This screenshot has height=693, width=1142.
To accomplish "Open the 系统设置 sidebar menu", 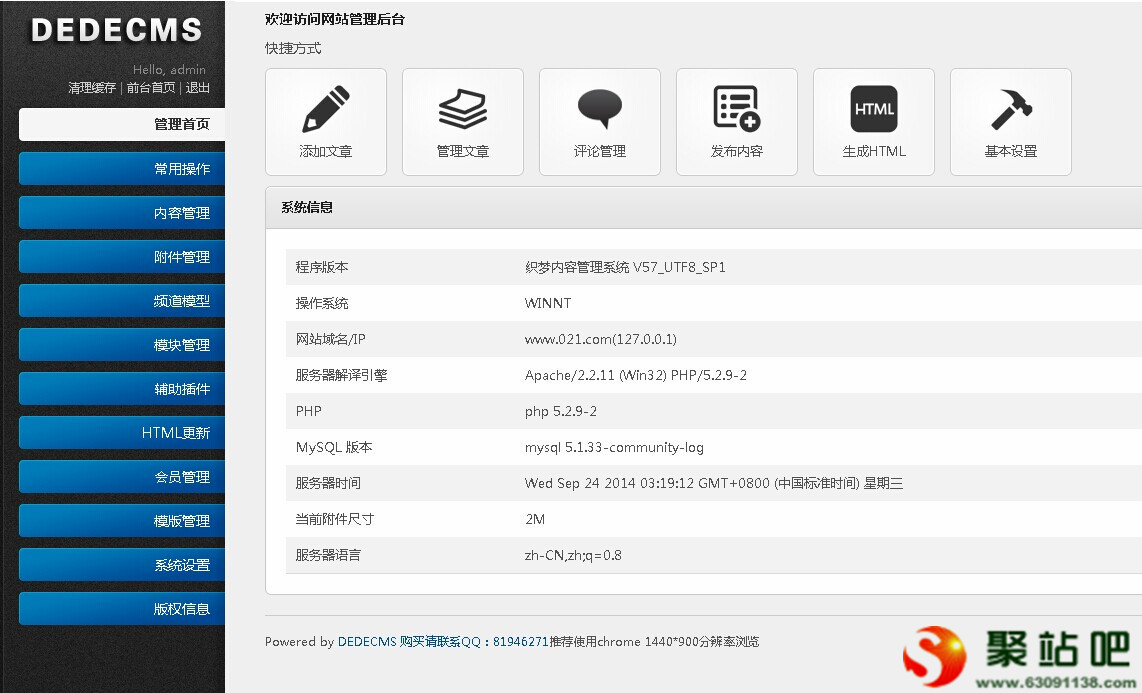I will [122, 565].
